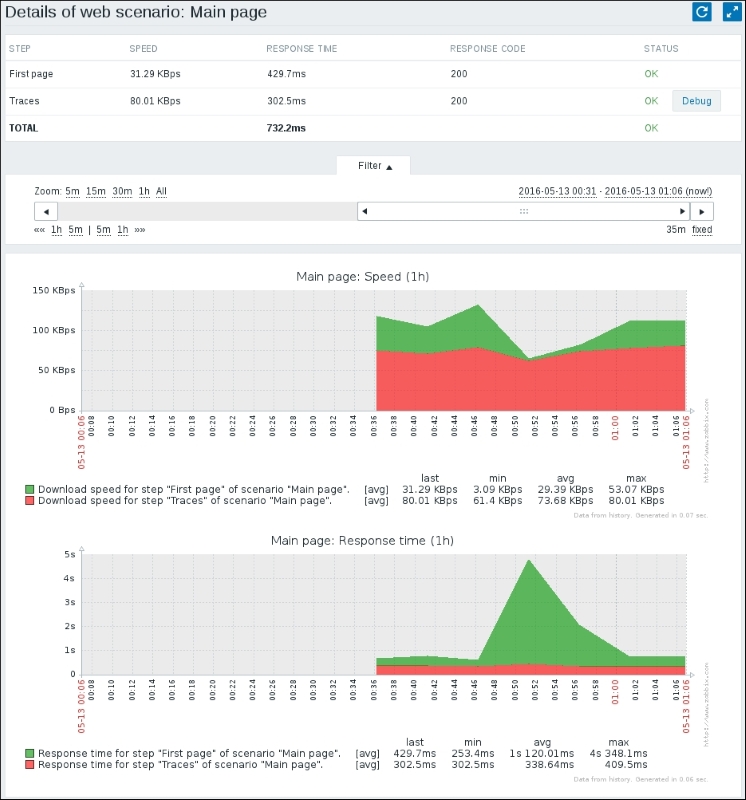746x800 pixels.
Task: Collapse the Filter tab
Action: coord(374,166)
